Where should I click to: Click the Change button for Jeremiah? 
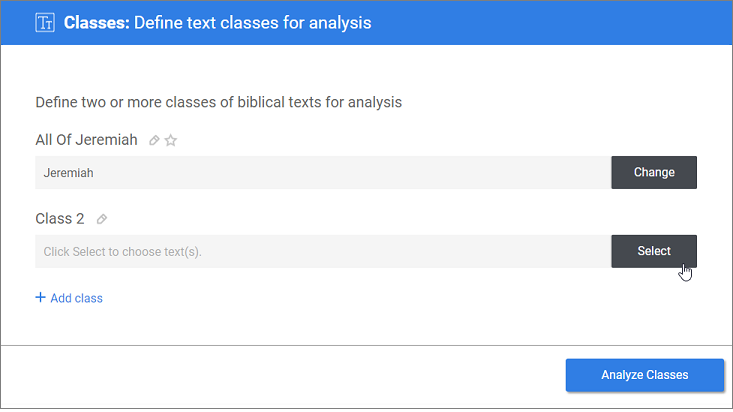(x=654, y=173)
